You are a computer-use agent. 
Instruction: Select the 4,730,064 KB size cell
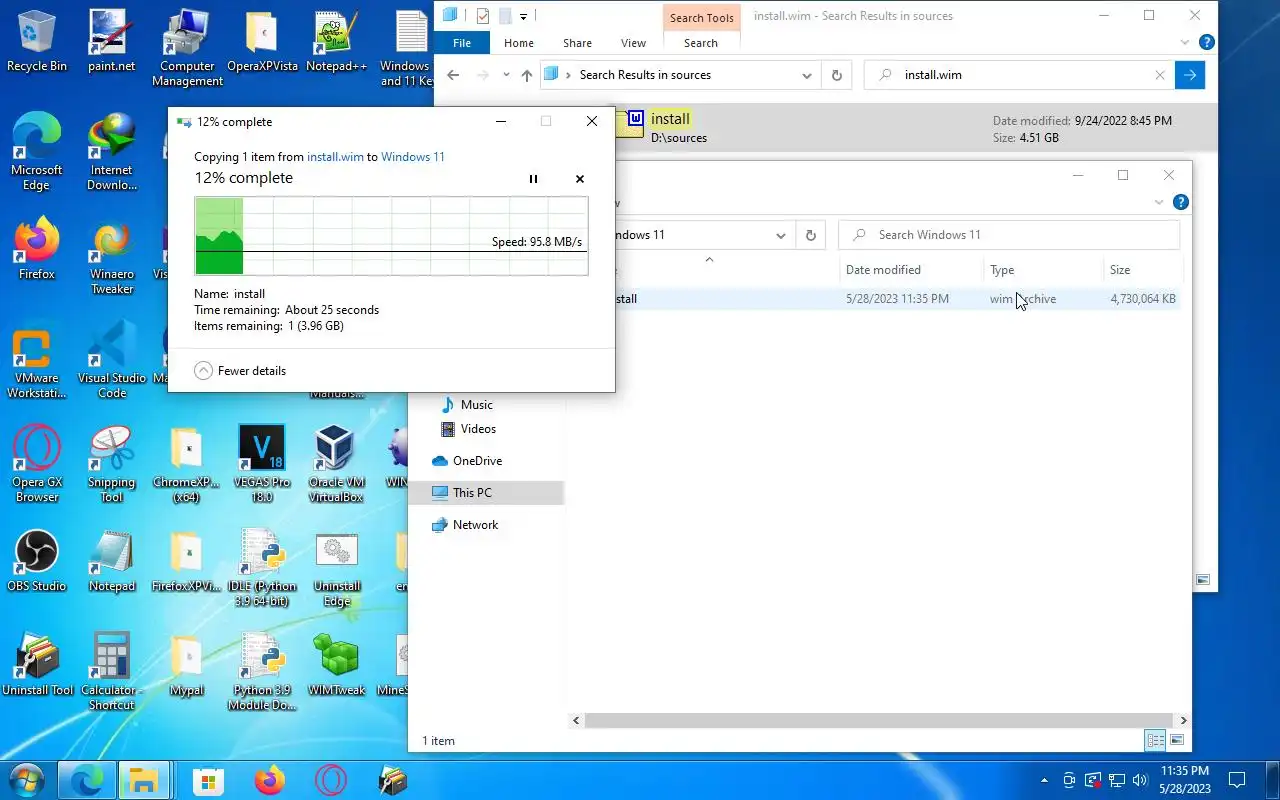(1142, 299)
